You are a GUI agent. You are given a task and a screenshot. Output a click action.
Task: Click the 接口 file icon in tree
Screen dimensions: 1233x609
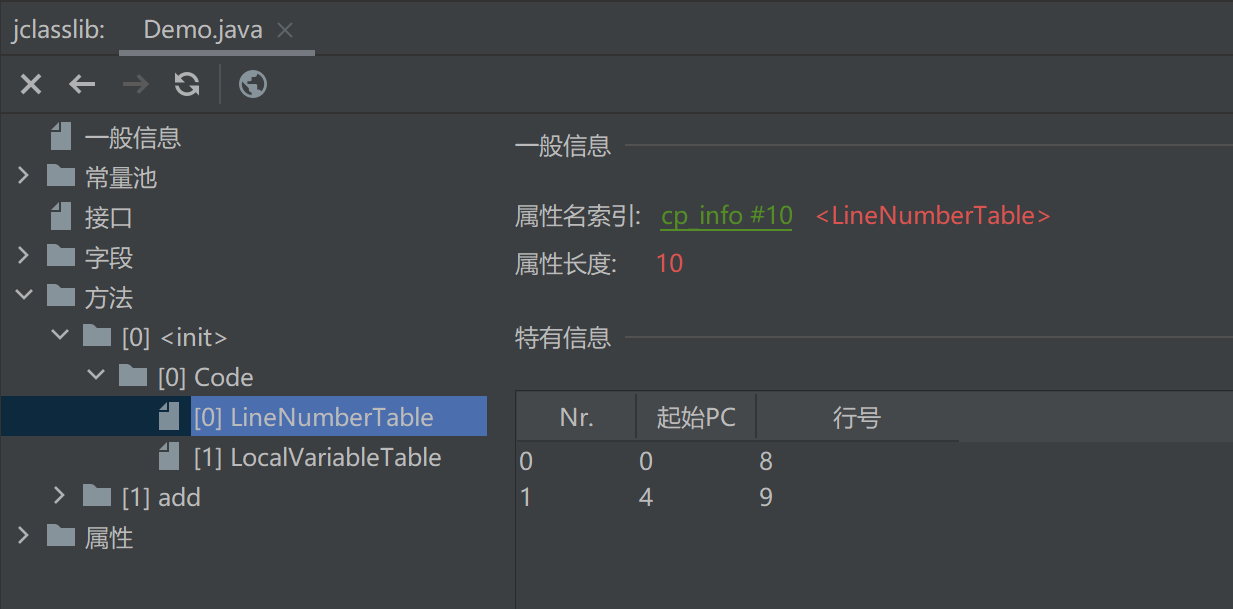(x=62, y=217)
